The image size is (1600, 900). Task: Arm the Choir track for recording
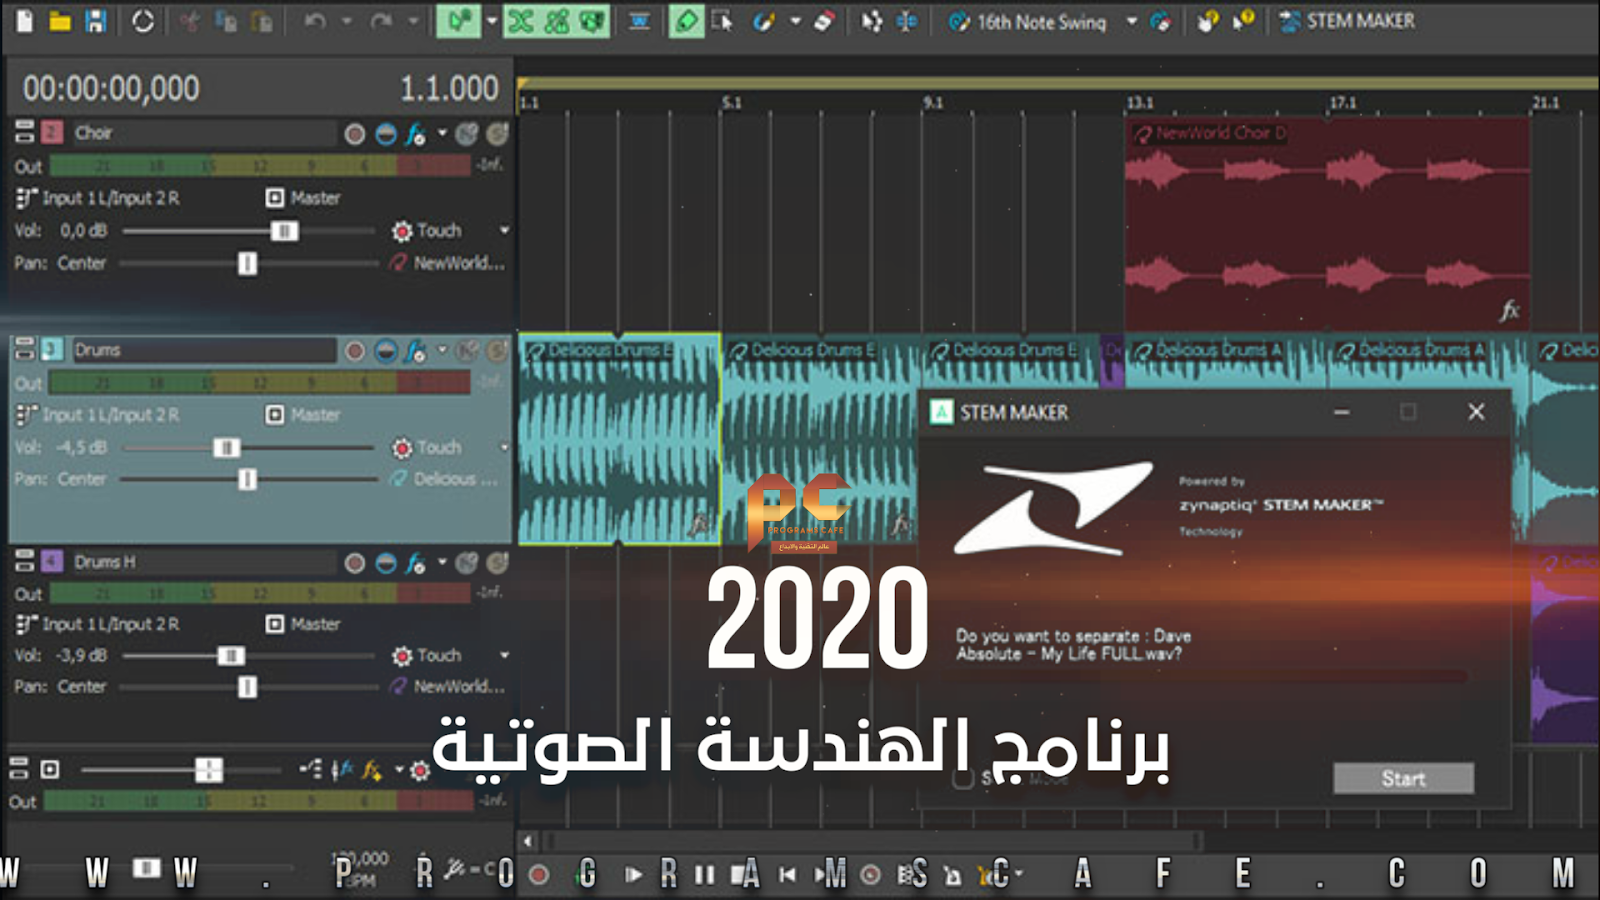click(354, 134)
